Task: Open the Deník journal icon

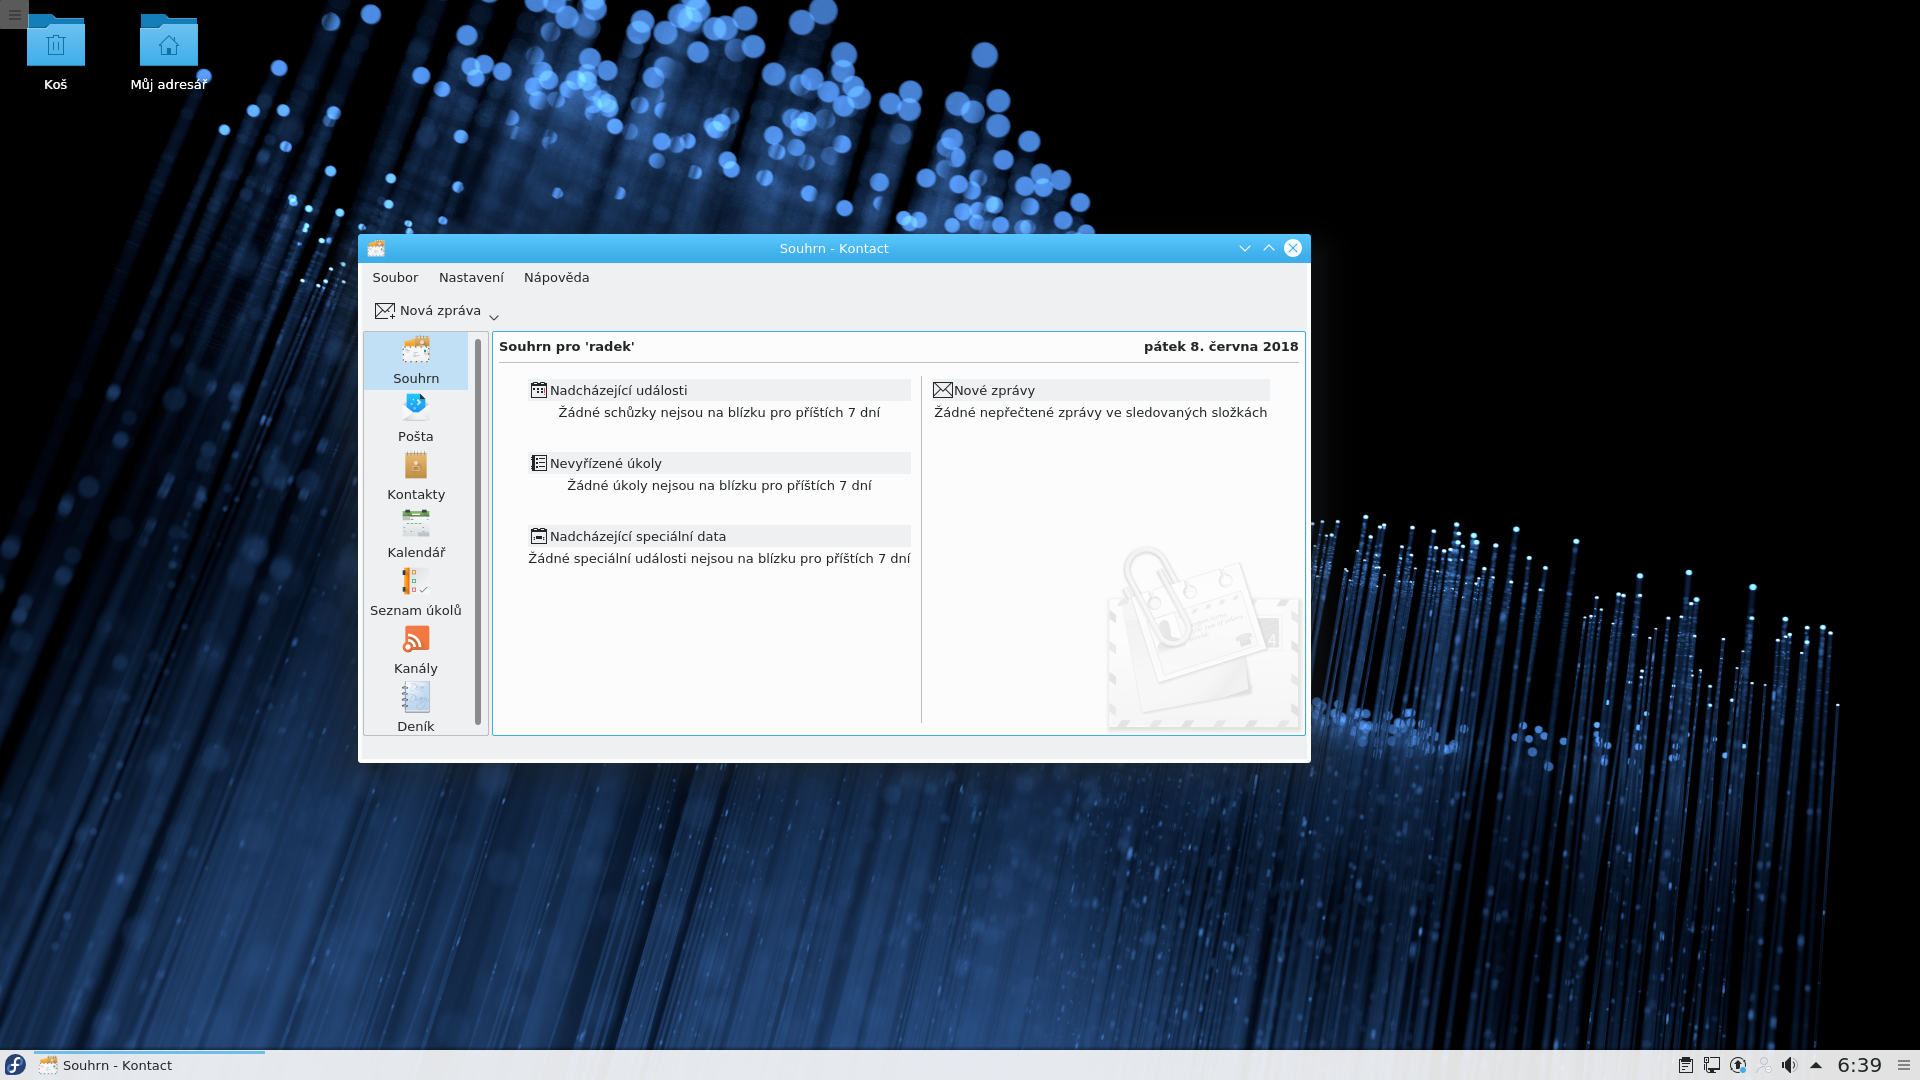Action: [x=415, y=707]
